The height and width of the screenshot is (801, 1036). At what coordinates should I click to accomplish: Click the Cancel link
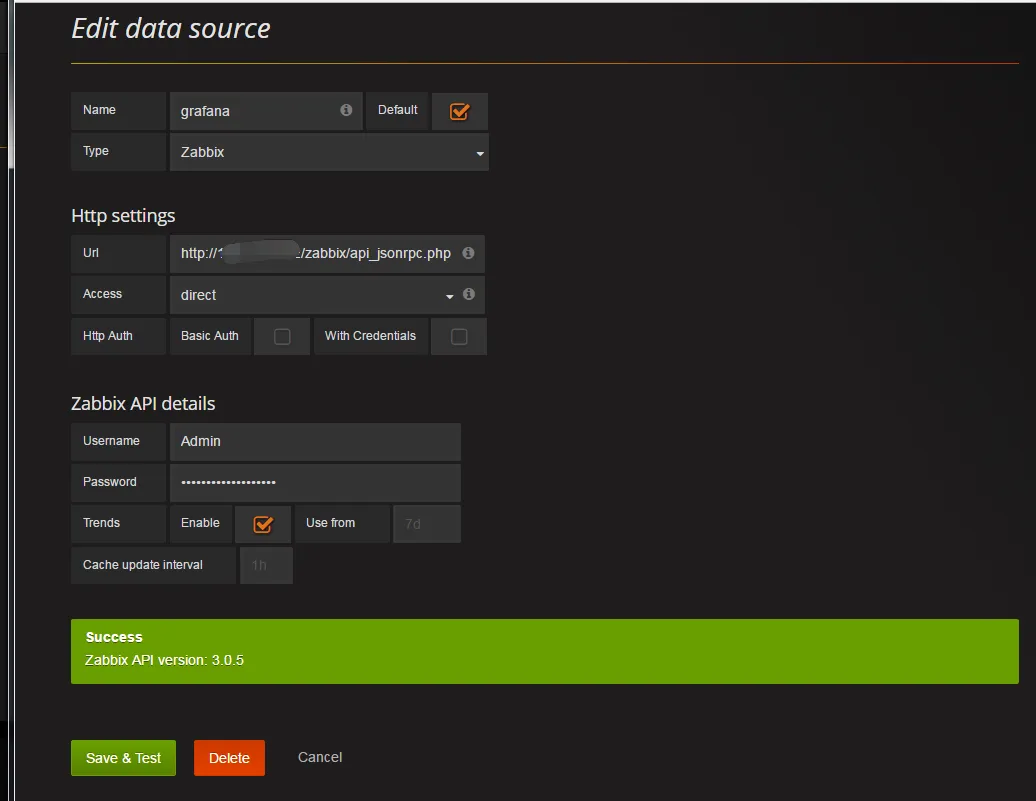tap(320, 757)
